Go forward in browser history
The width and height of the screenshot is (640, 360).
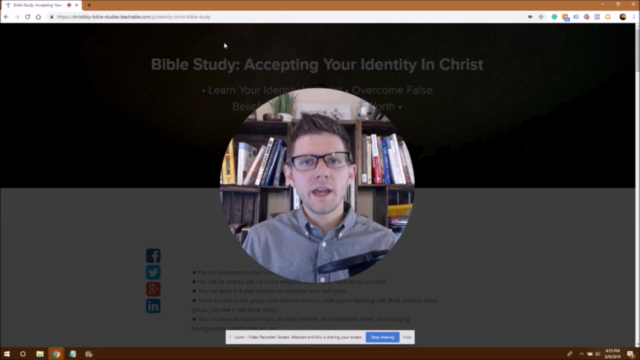point(17,17)
